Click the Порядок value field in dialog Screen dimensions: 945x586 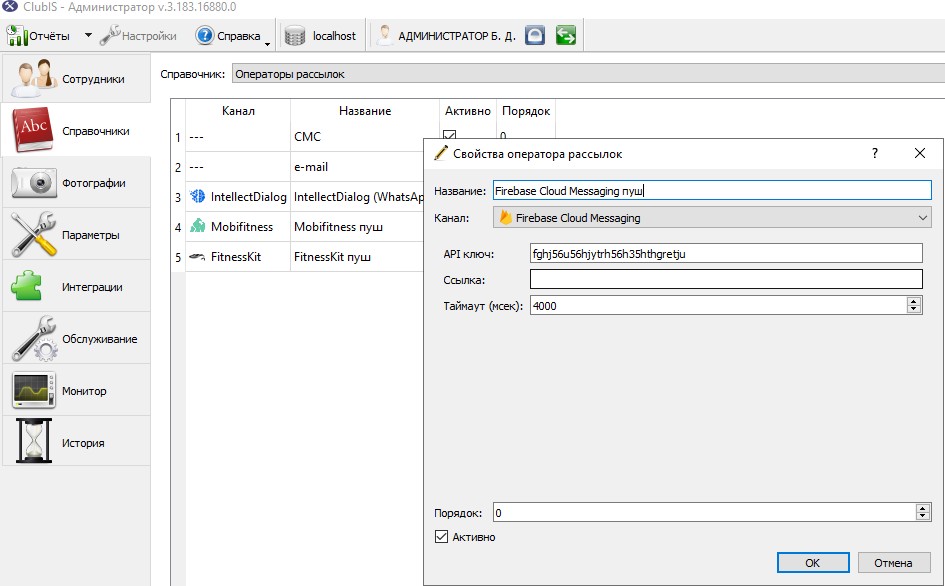704,512
